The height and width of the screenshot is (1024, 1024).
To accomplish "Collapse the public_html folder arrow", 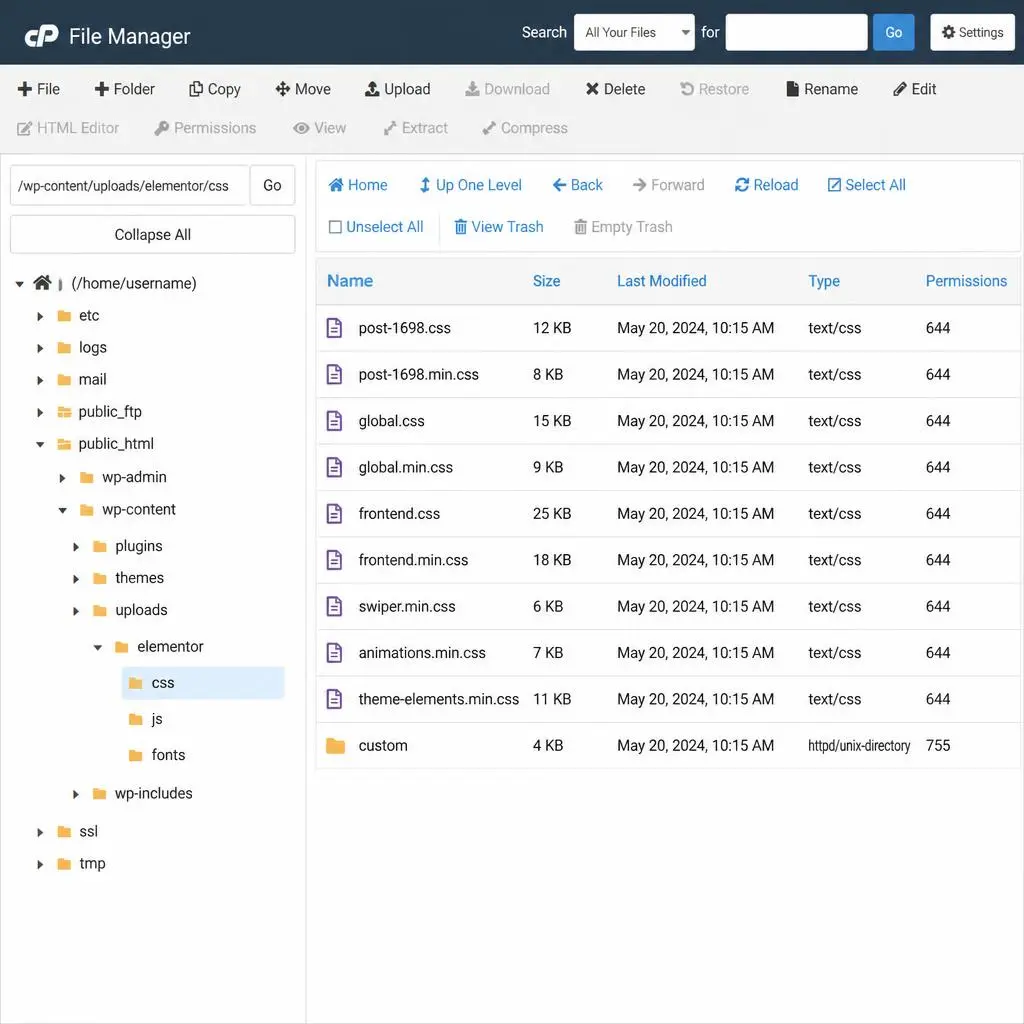I will pos(40,444).
